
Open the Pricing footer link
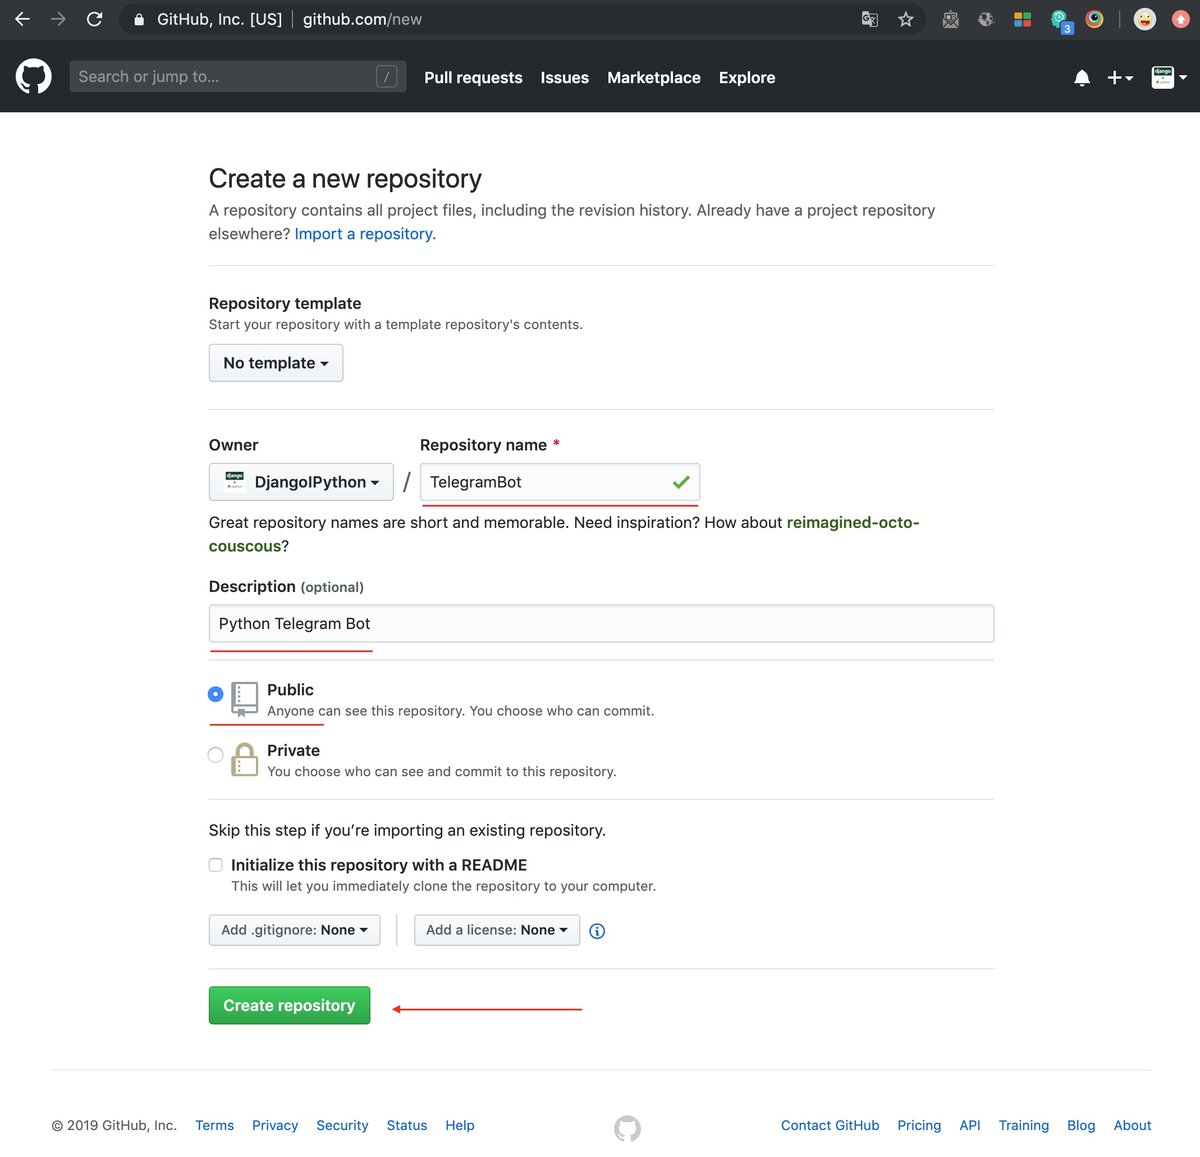click(919, 1125)
